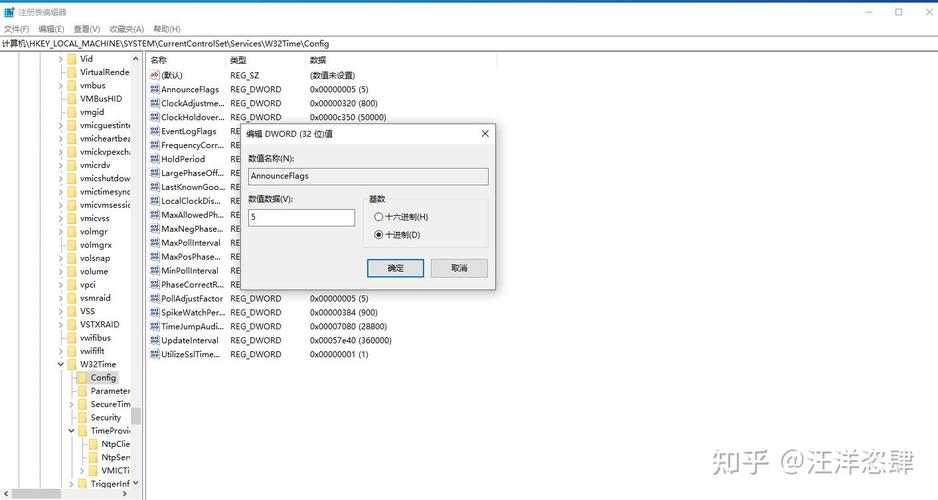This screenshot has width=938, height=500.
Task: Click the 0x00007080 (28800) data value
Action: [348, 327]
